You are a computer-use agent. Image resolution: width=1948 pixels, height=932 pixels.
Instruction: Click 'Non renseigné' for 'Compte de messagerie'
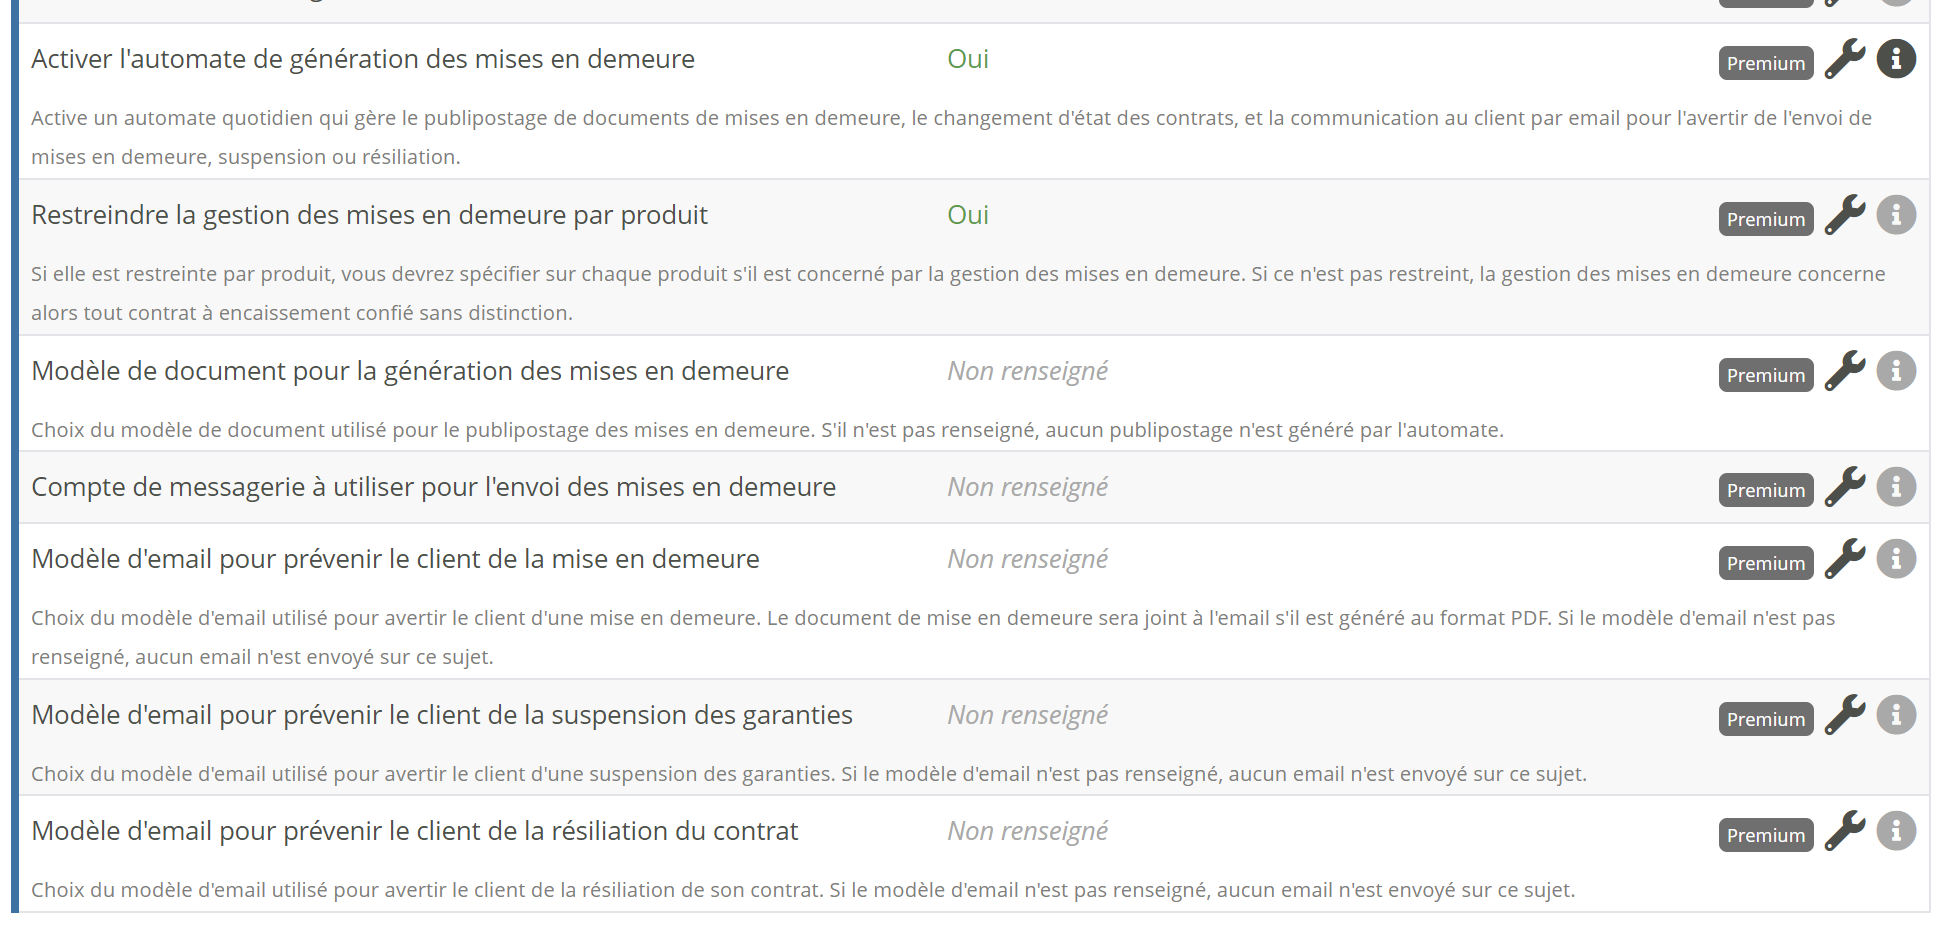(1027, 487)
